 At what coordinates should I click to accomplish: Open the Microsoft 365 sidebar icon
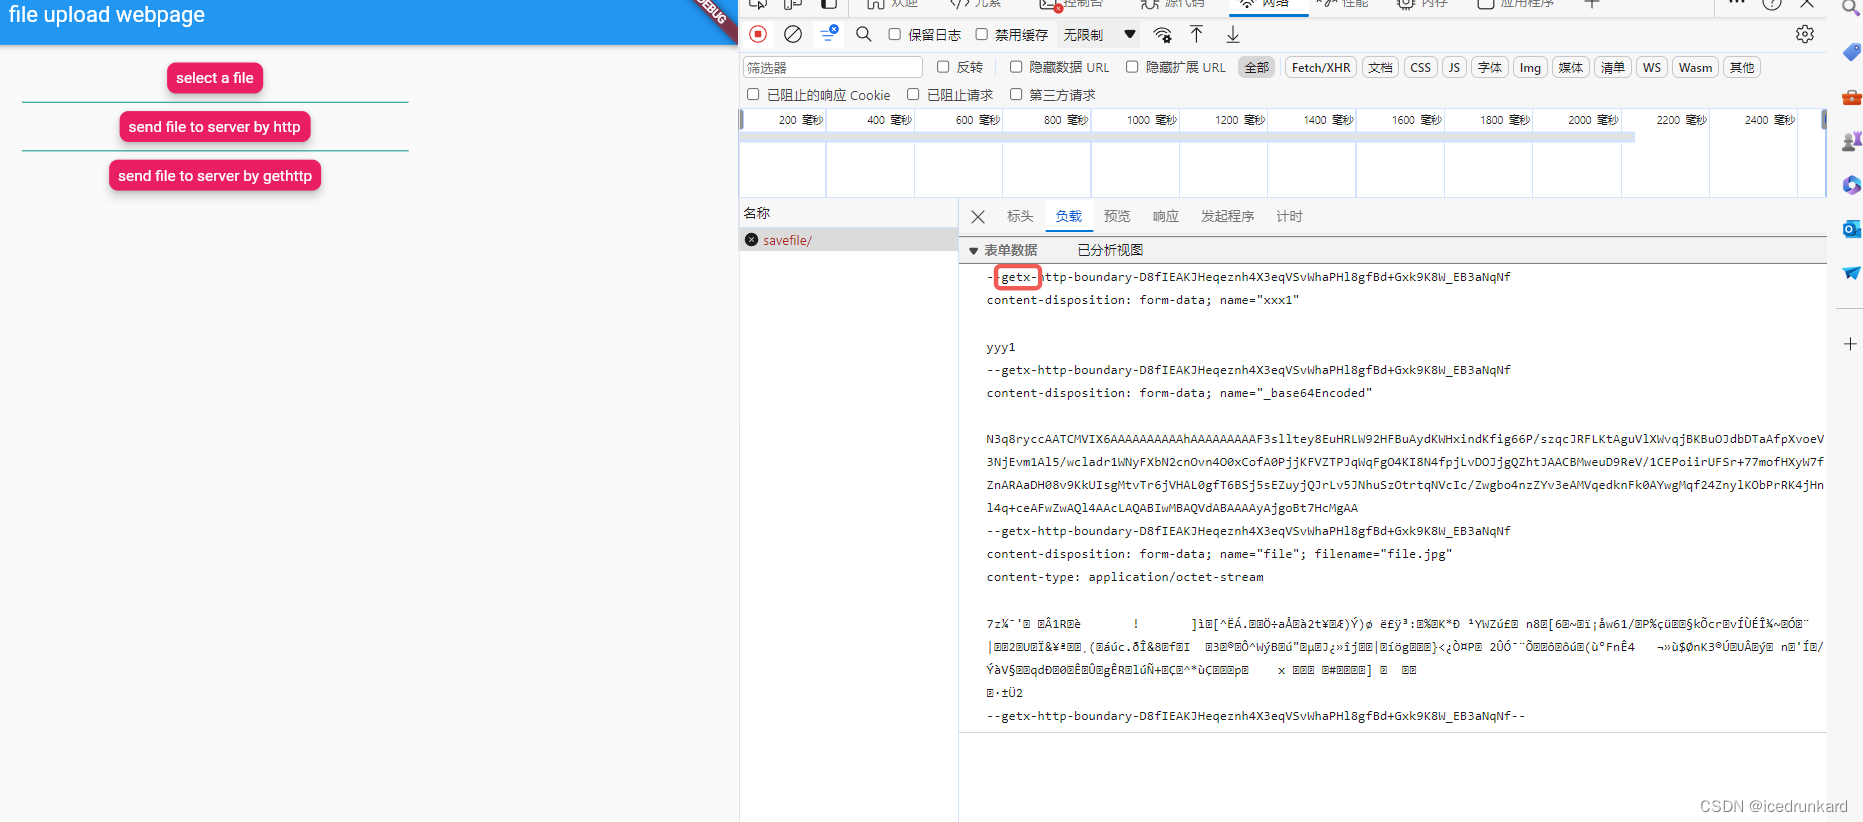tap(1851, 185)
